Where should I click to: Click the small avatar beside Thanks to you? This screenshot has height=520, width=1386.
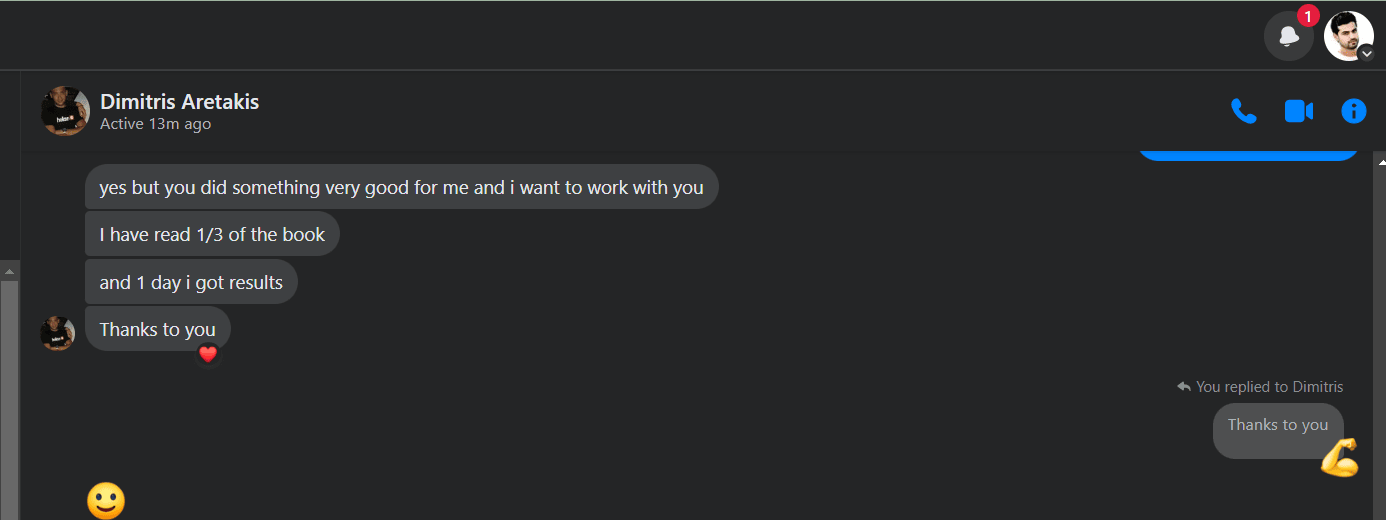click(57, 333)
